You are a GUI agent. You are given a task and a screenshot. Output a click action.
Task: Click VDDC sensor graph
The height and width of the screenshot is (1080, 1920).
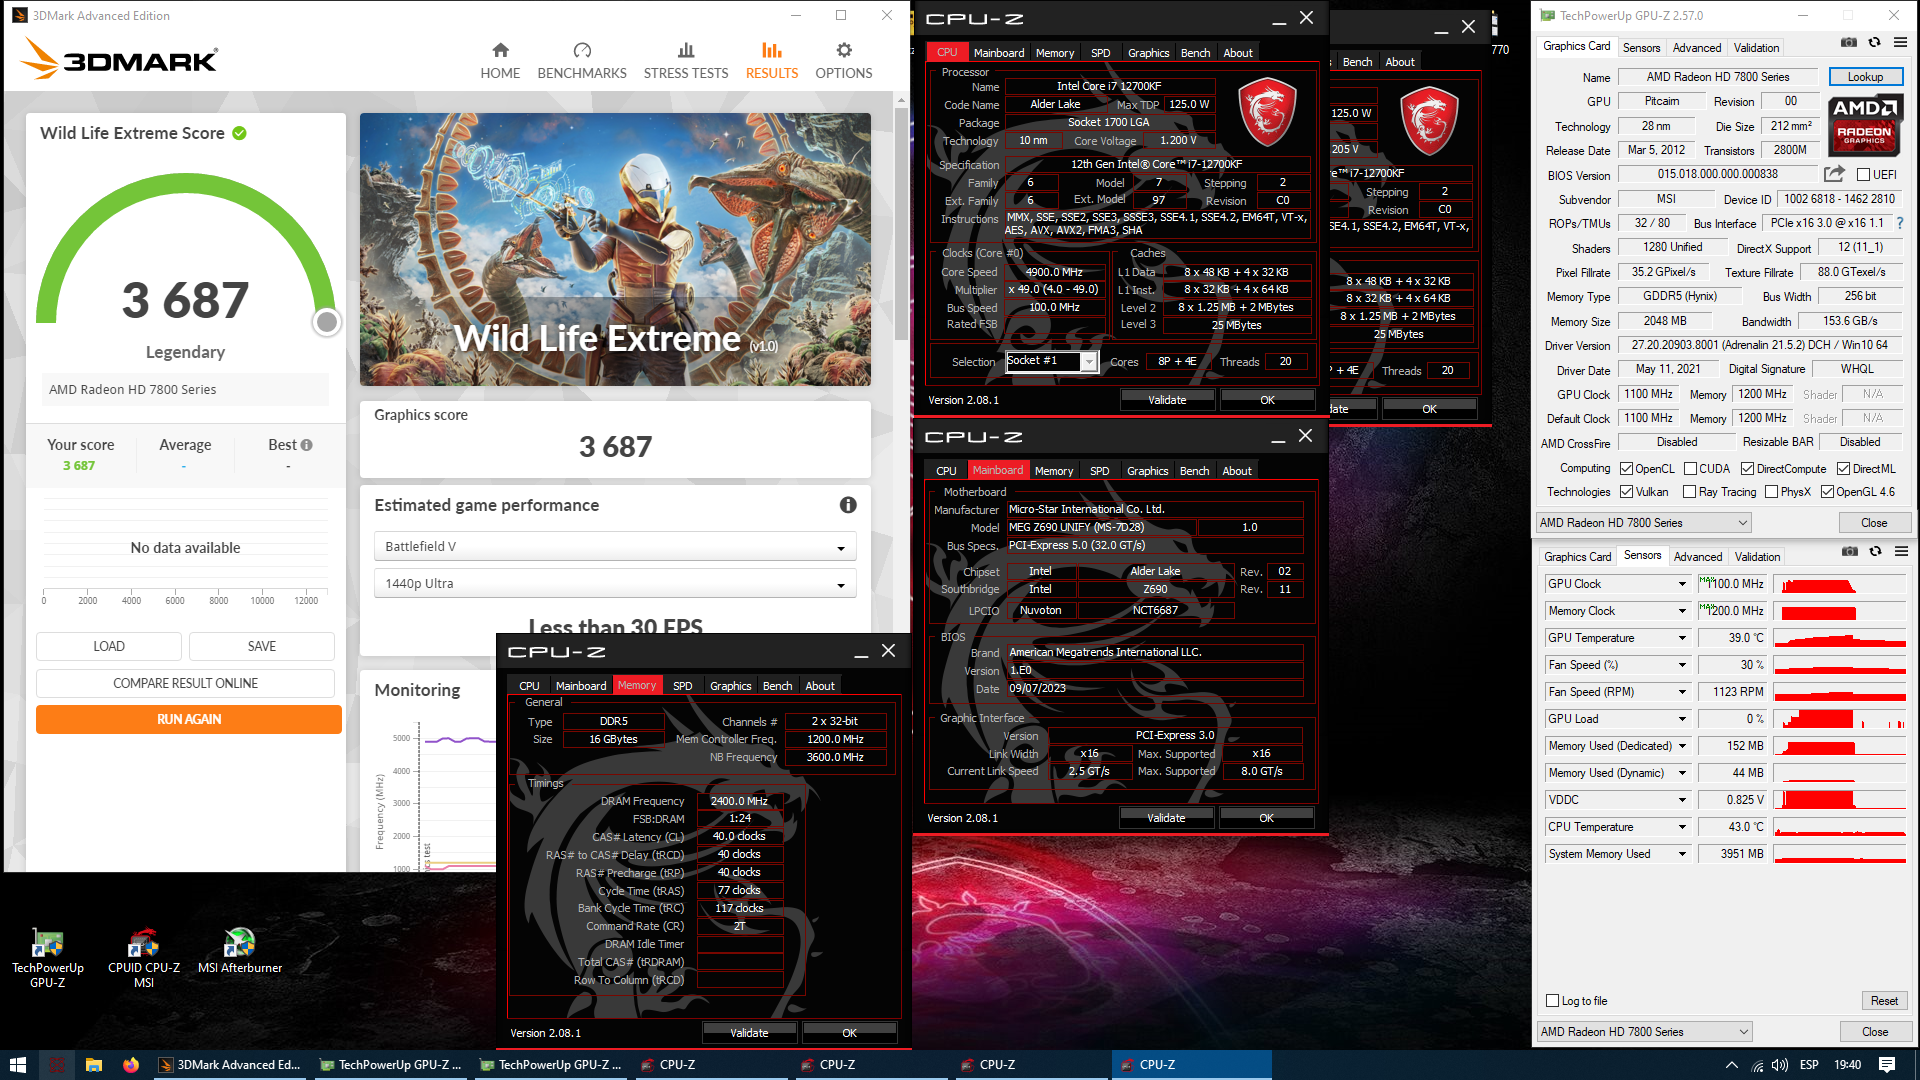click(x=1839, y=800)
